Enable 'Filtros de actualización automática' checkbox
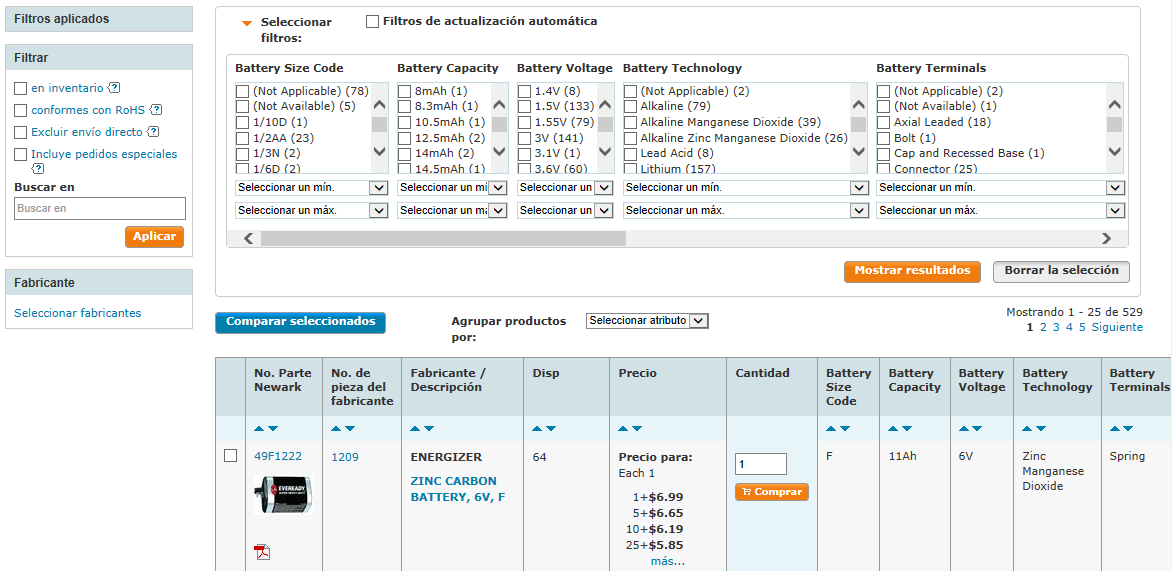Image resolution: width=1172 pixels, height=571 pixels. tap(373, 21)
